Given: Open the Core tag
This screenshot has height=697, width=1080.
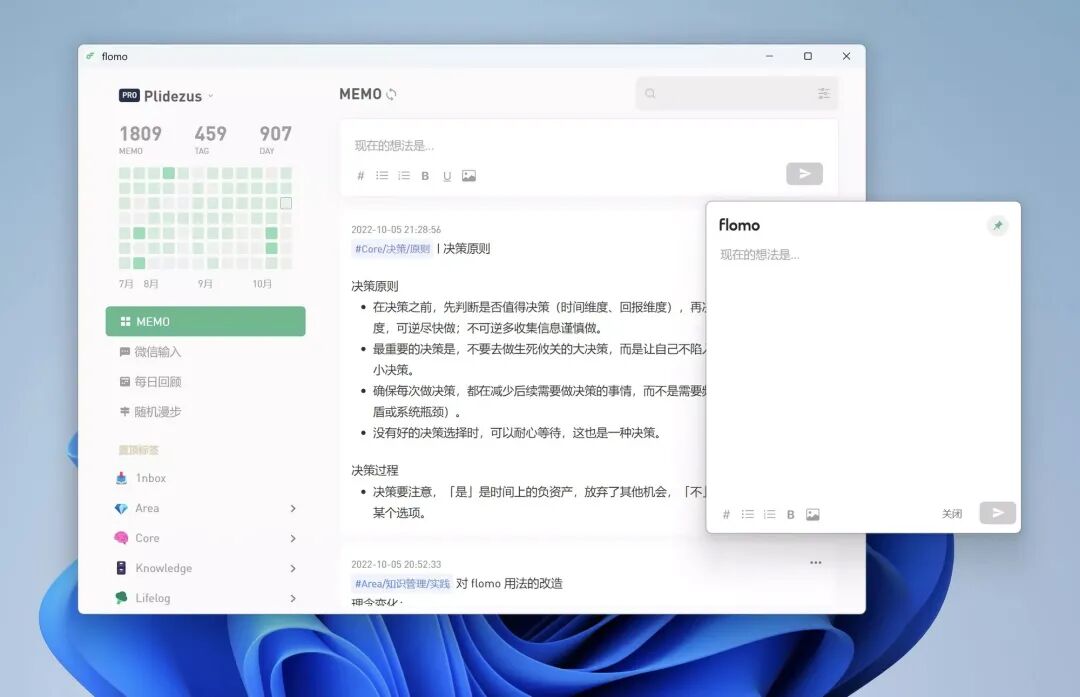Looking at the screenshot, I should pos(147,539).
